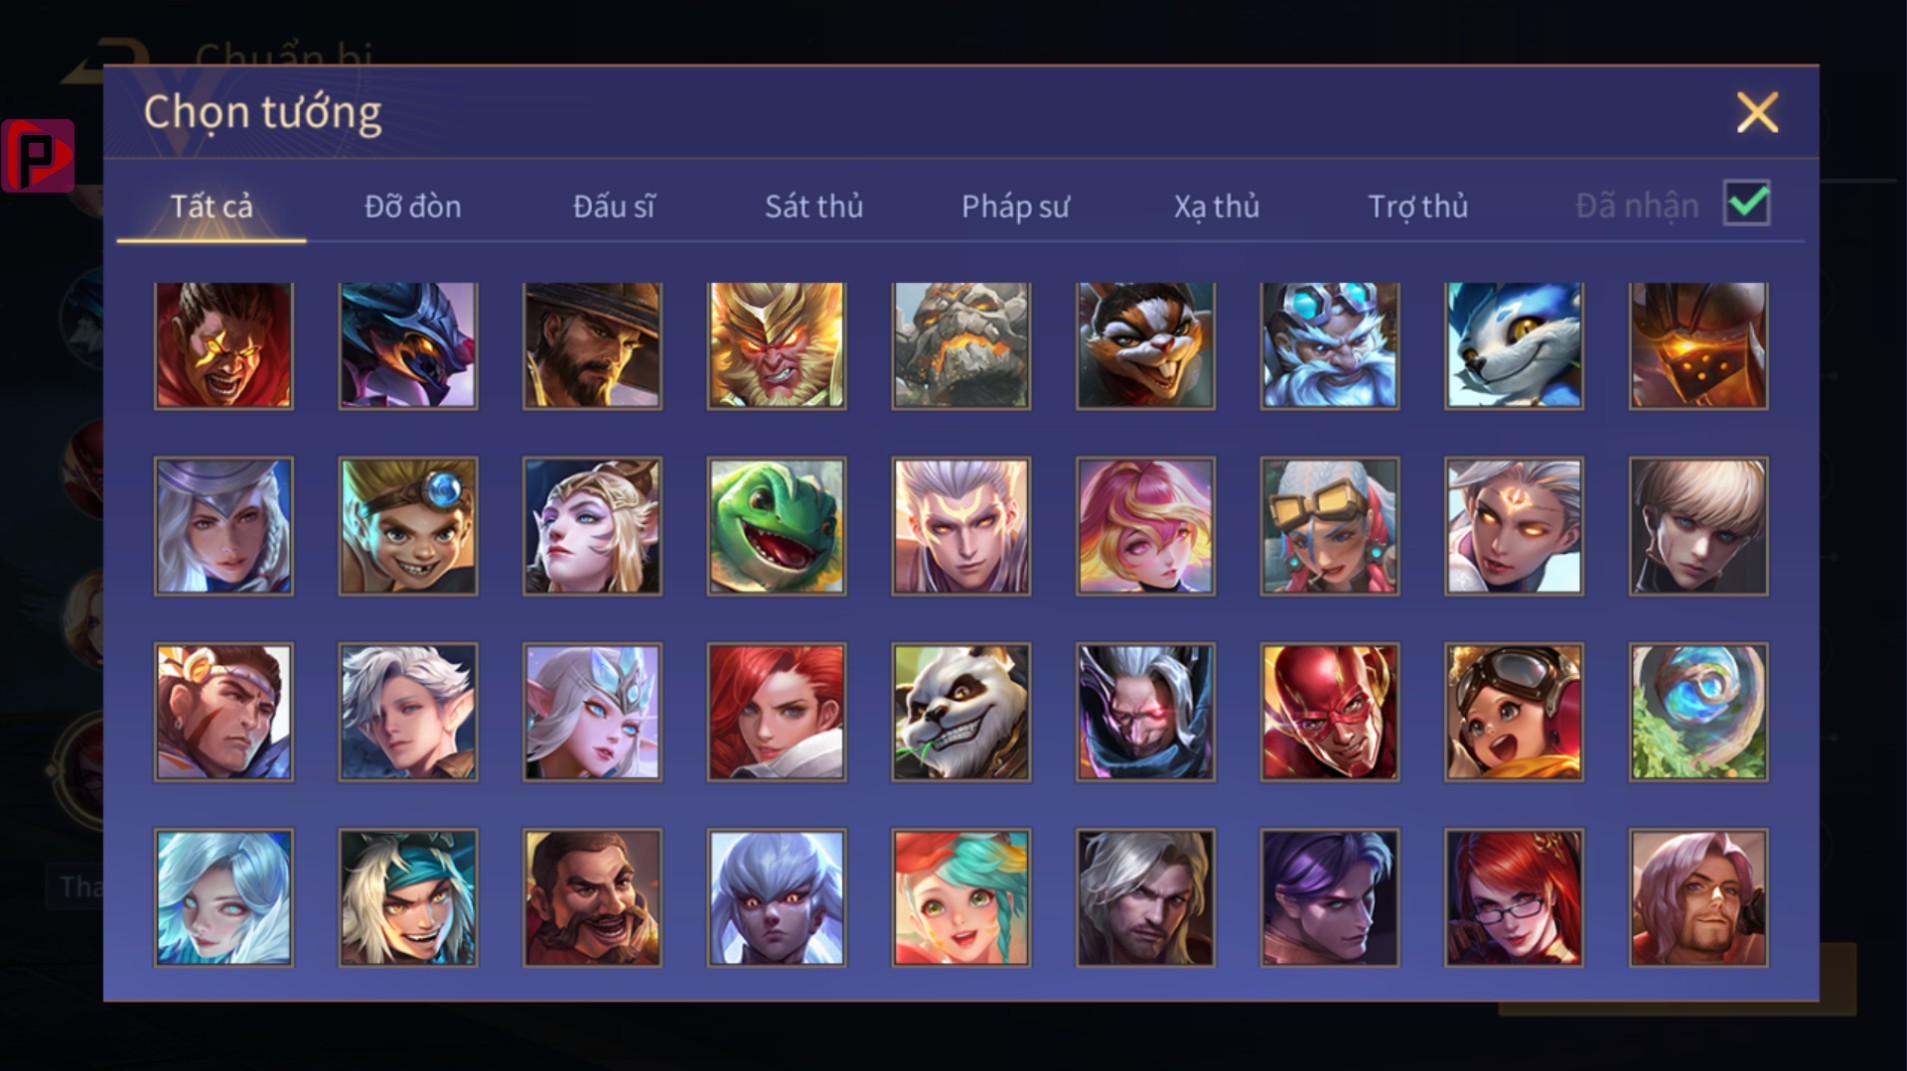Pick the stone golem hero portrait

pos(960,345)
